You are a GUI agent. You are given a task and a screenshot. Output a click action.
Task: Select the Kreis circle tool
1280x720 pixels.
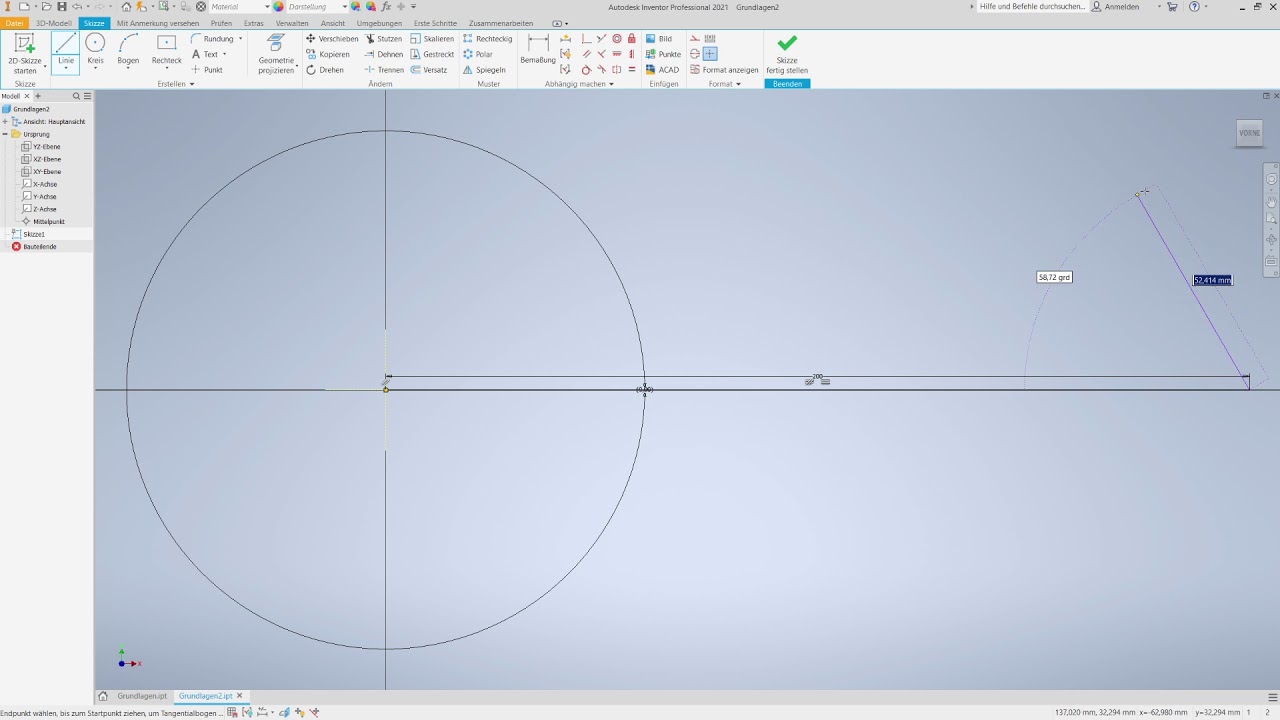pyautogui.click(x=95, y=49)
